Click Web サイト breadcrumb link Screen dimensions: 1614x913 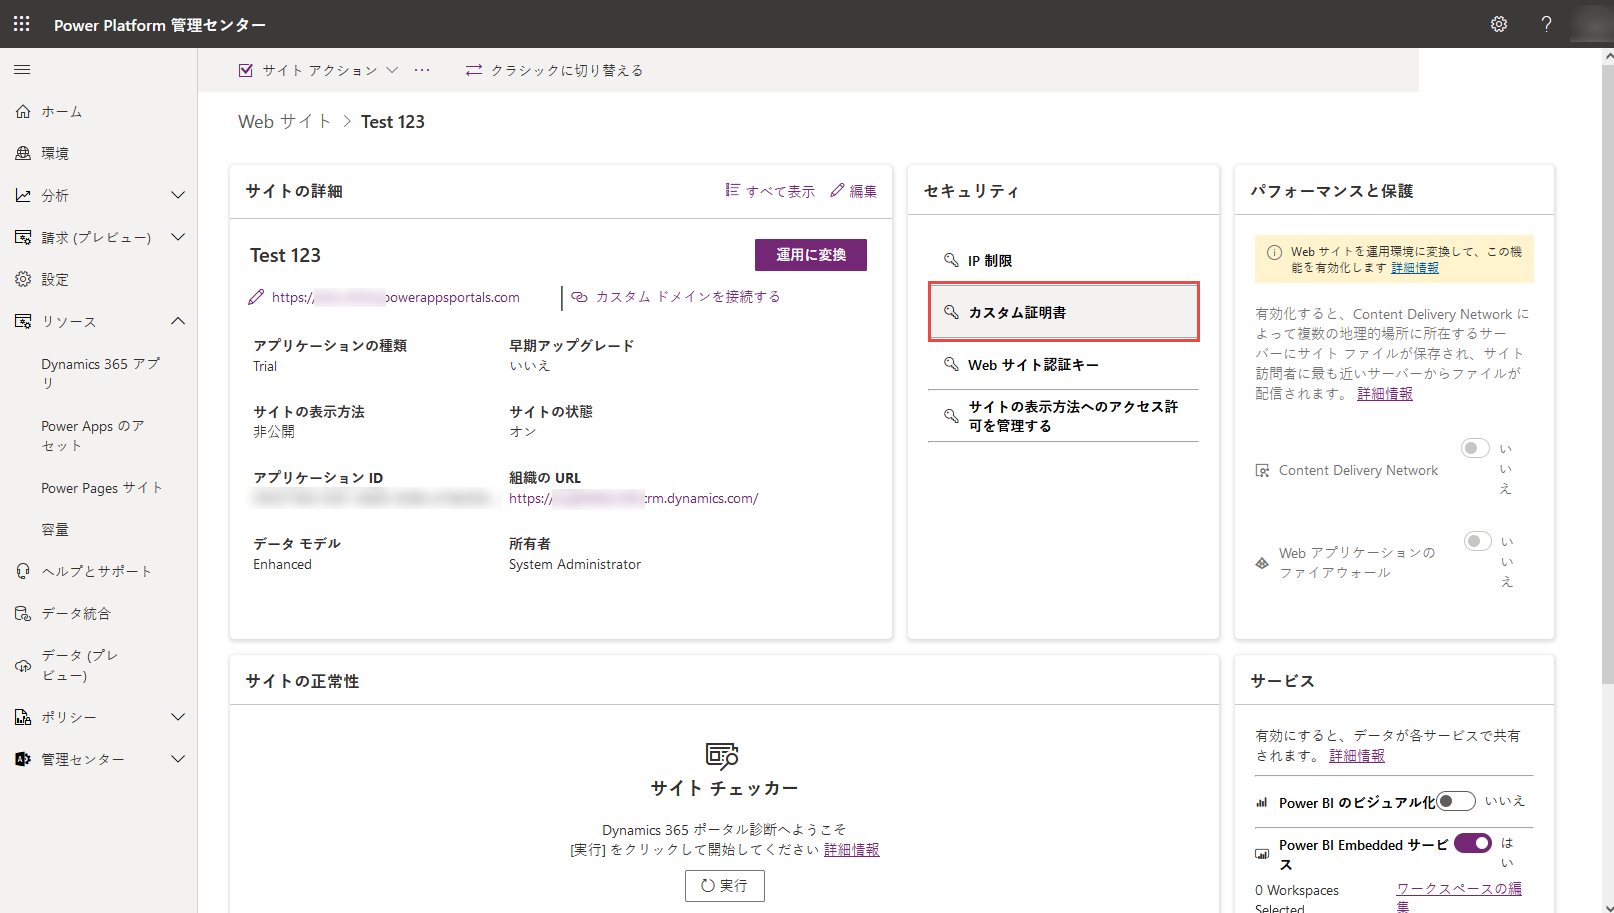[x=284, y=121]
